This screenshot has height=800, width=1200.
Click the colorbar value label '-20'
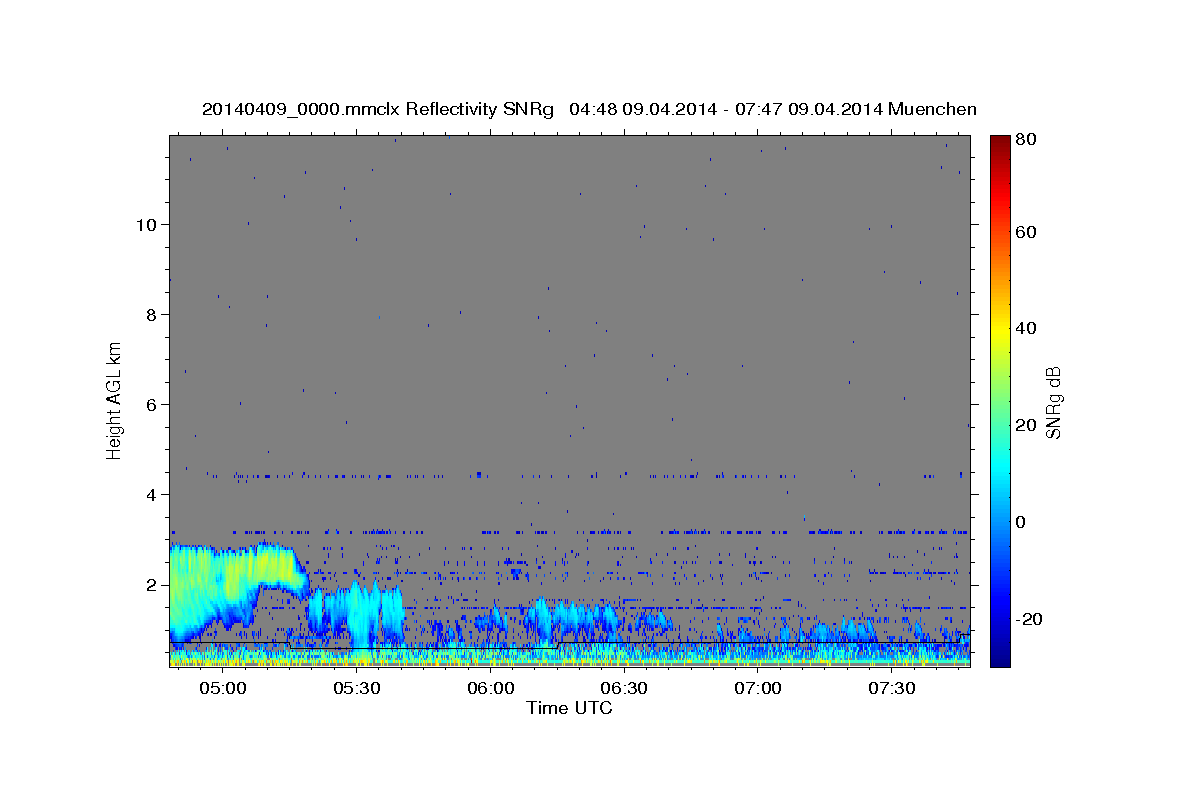coord(1029,619)
